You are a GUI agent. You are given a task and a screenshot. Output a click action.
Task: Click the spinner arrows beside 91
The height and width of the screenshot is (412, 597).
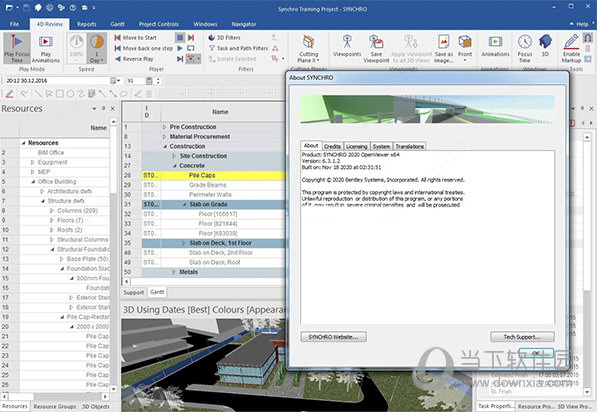158,81
